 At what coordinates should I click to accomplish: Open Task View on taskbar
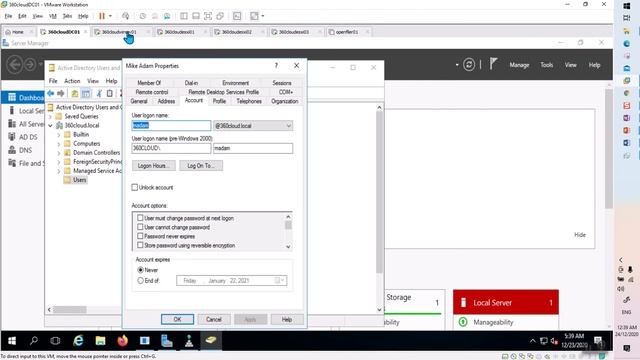pos(55,340)
